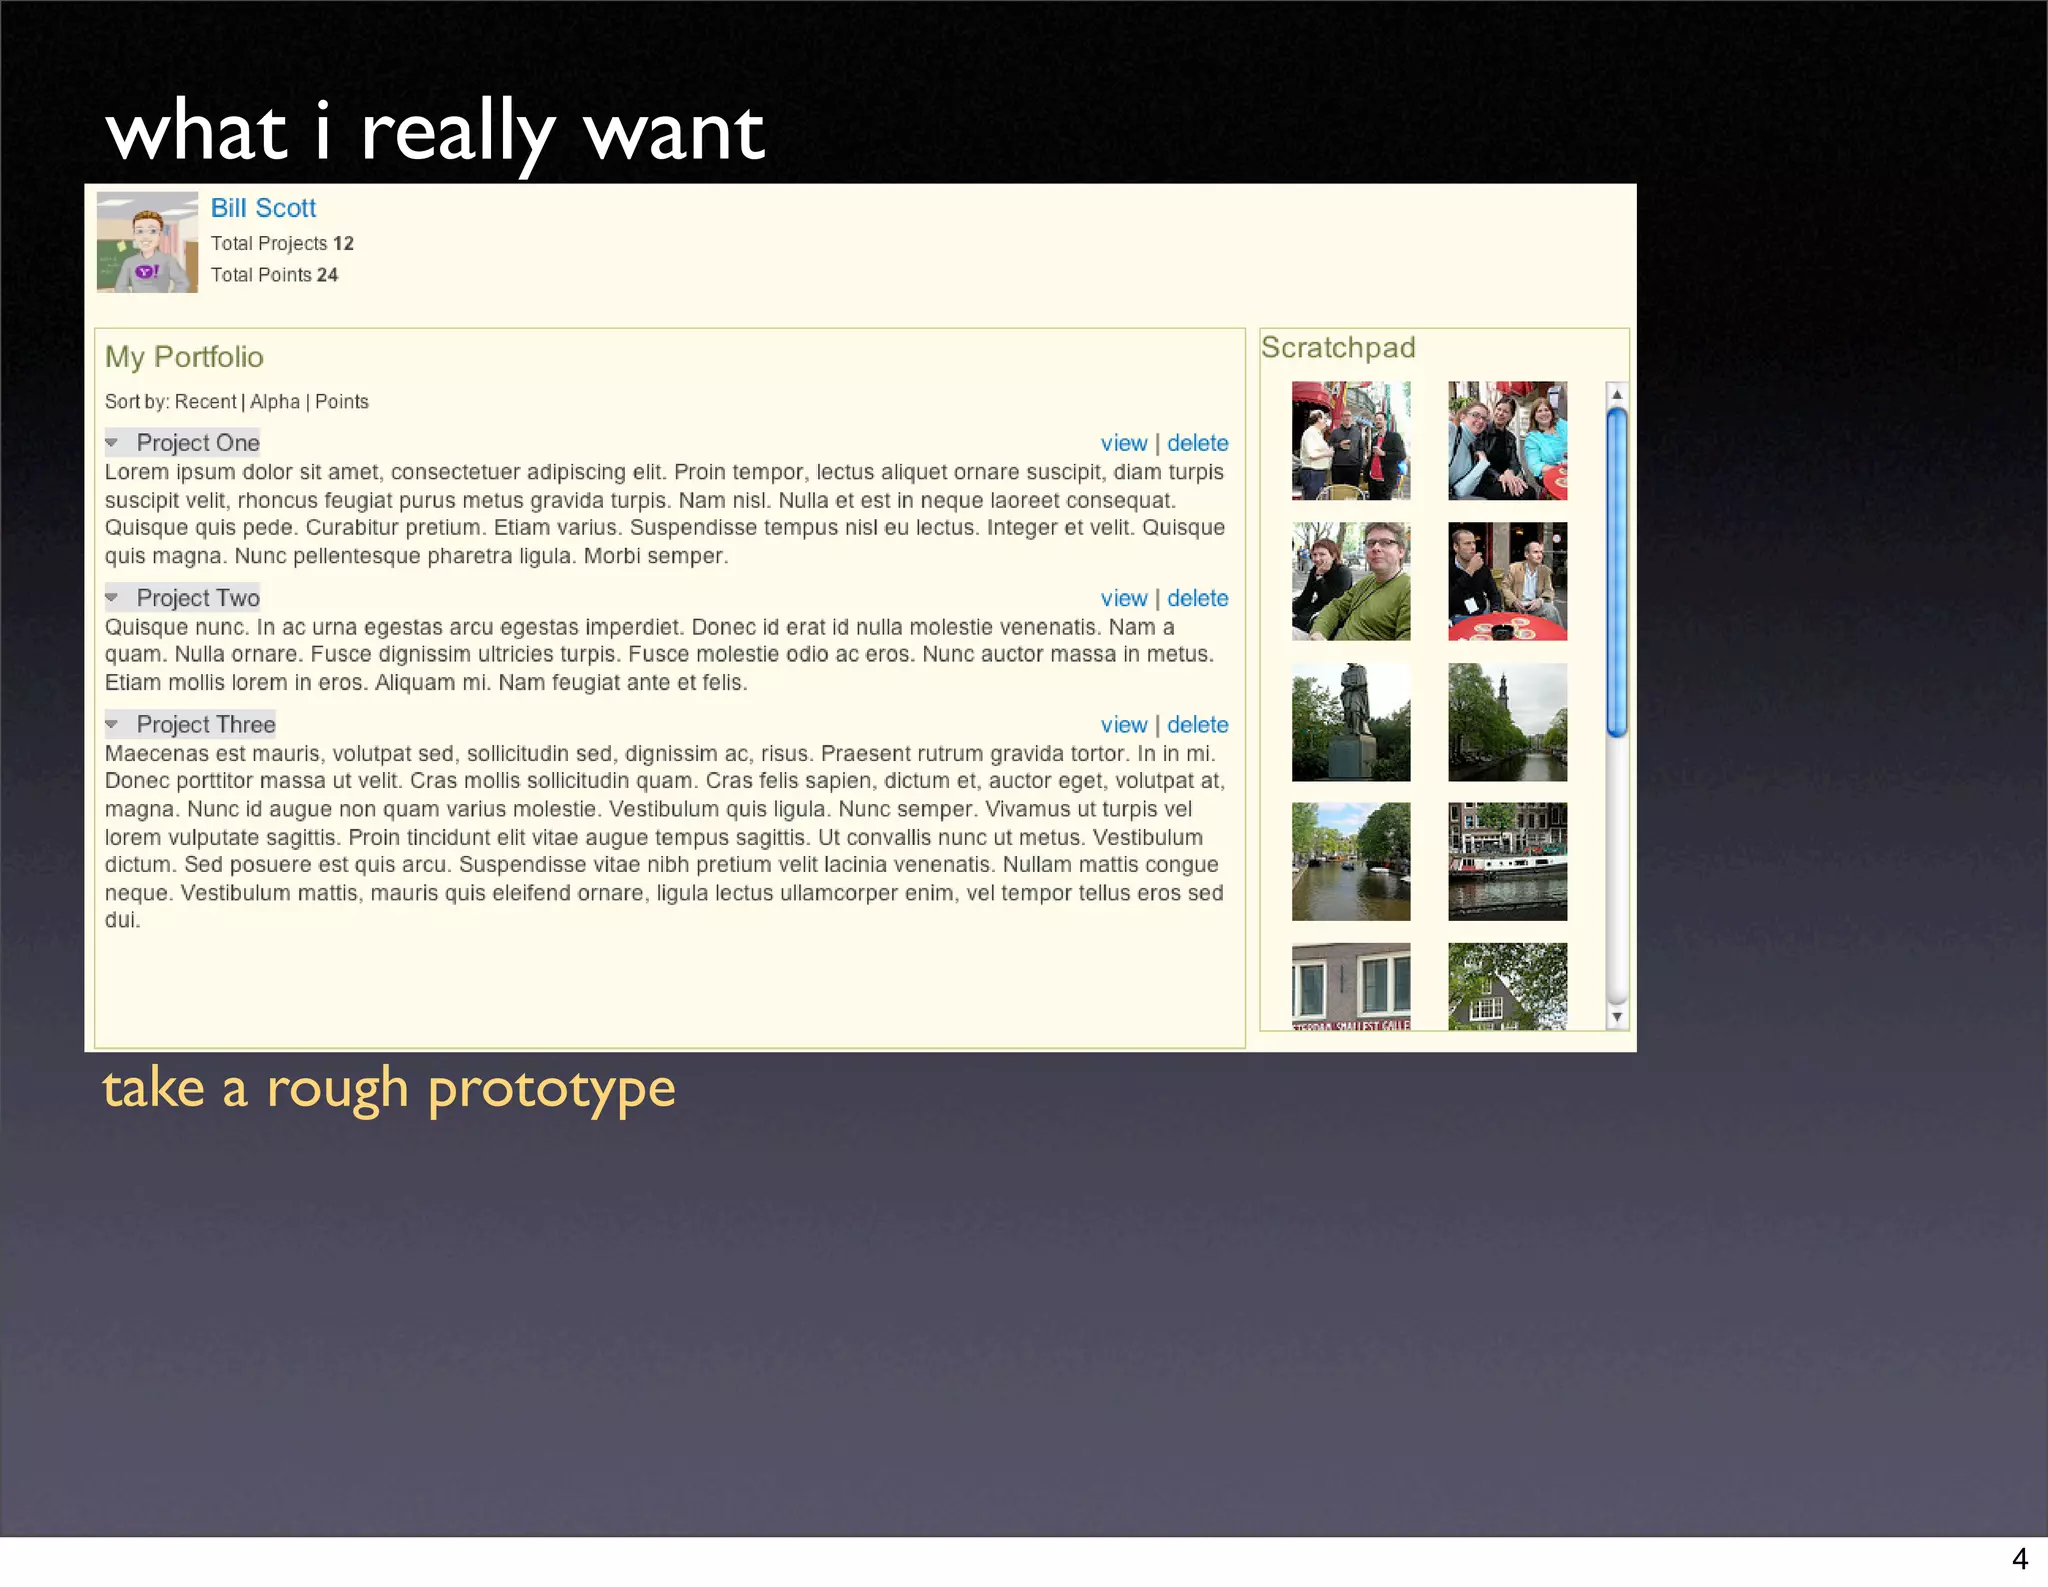Click the Project One title
Image resolution: width=2048 pixels, height=1587 pixels.
tap(198, 443)
